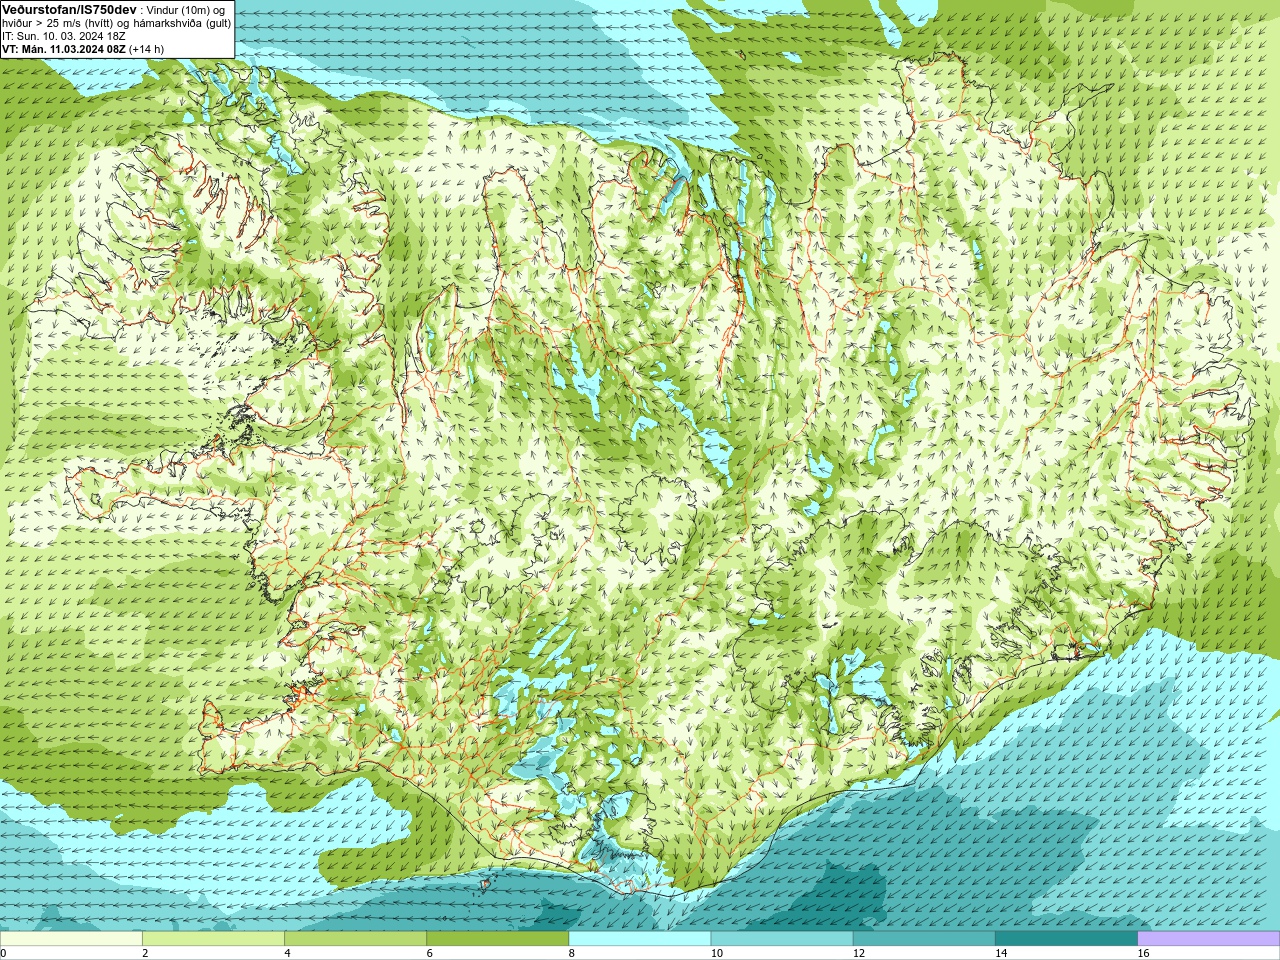Click the teal 12–14 m/s legend swatch
Image resolution: width=1280 pixels, height=960 pixels.
point(924,938)
